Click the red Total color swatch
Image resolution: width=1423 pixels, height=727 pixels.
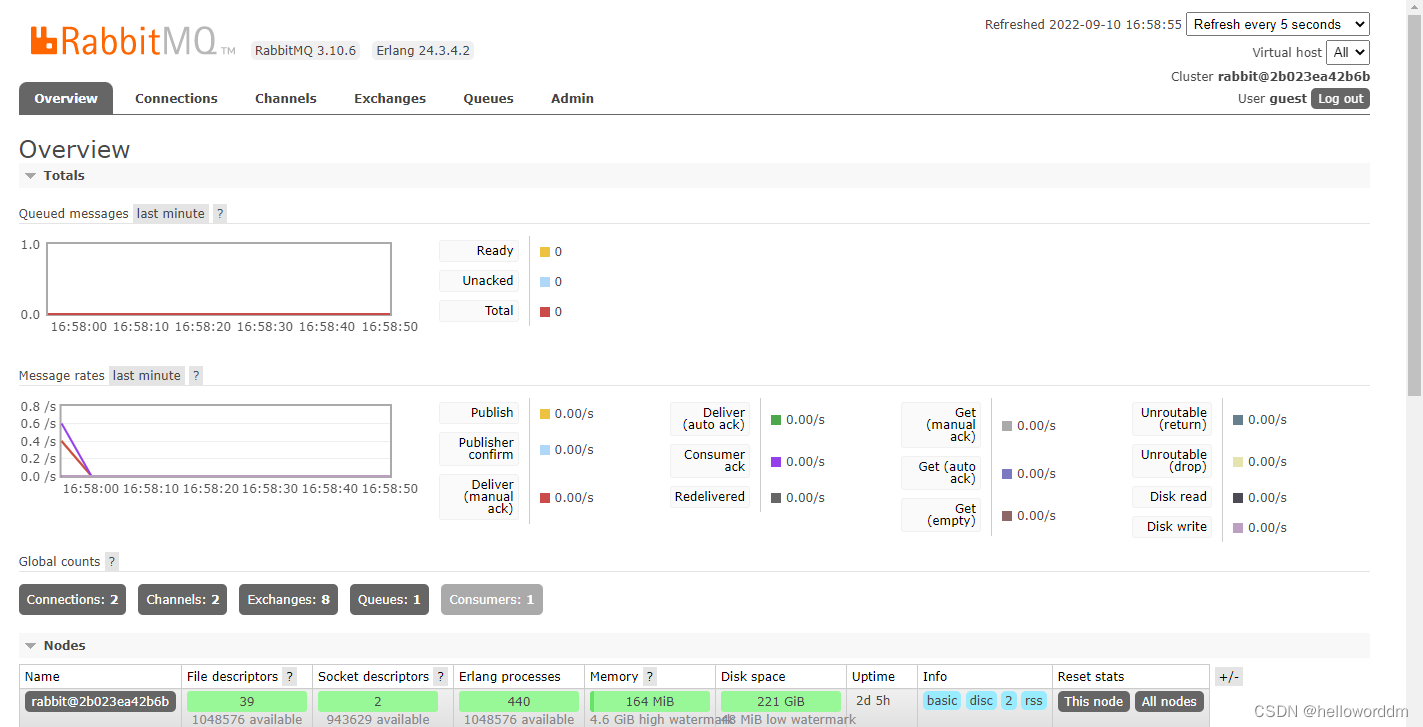pyautogui.click(x=545, y=312)
